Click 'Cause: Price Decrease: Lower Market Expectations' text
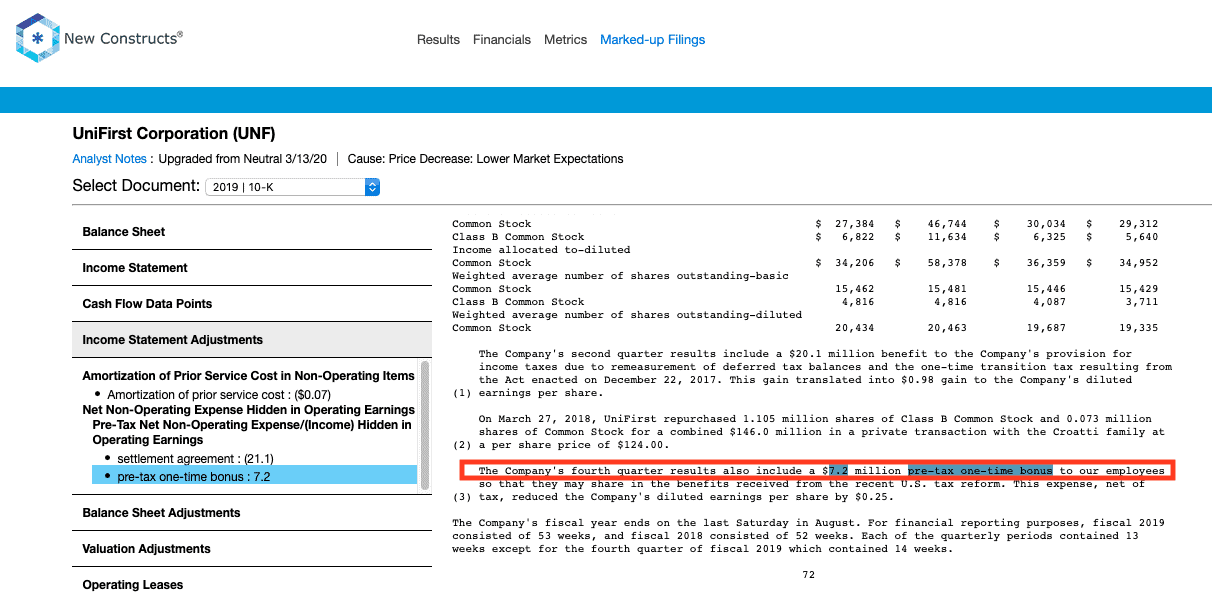This screenshot has width=1212, height=601. tap(485, 159)
